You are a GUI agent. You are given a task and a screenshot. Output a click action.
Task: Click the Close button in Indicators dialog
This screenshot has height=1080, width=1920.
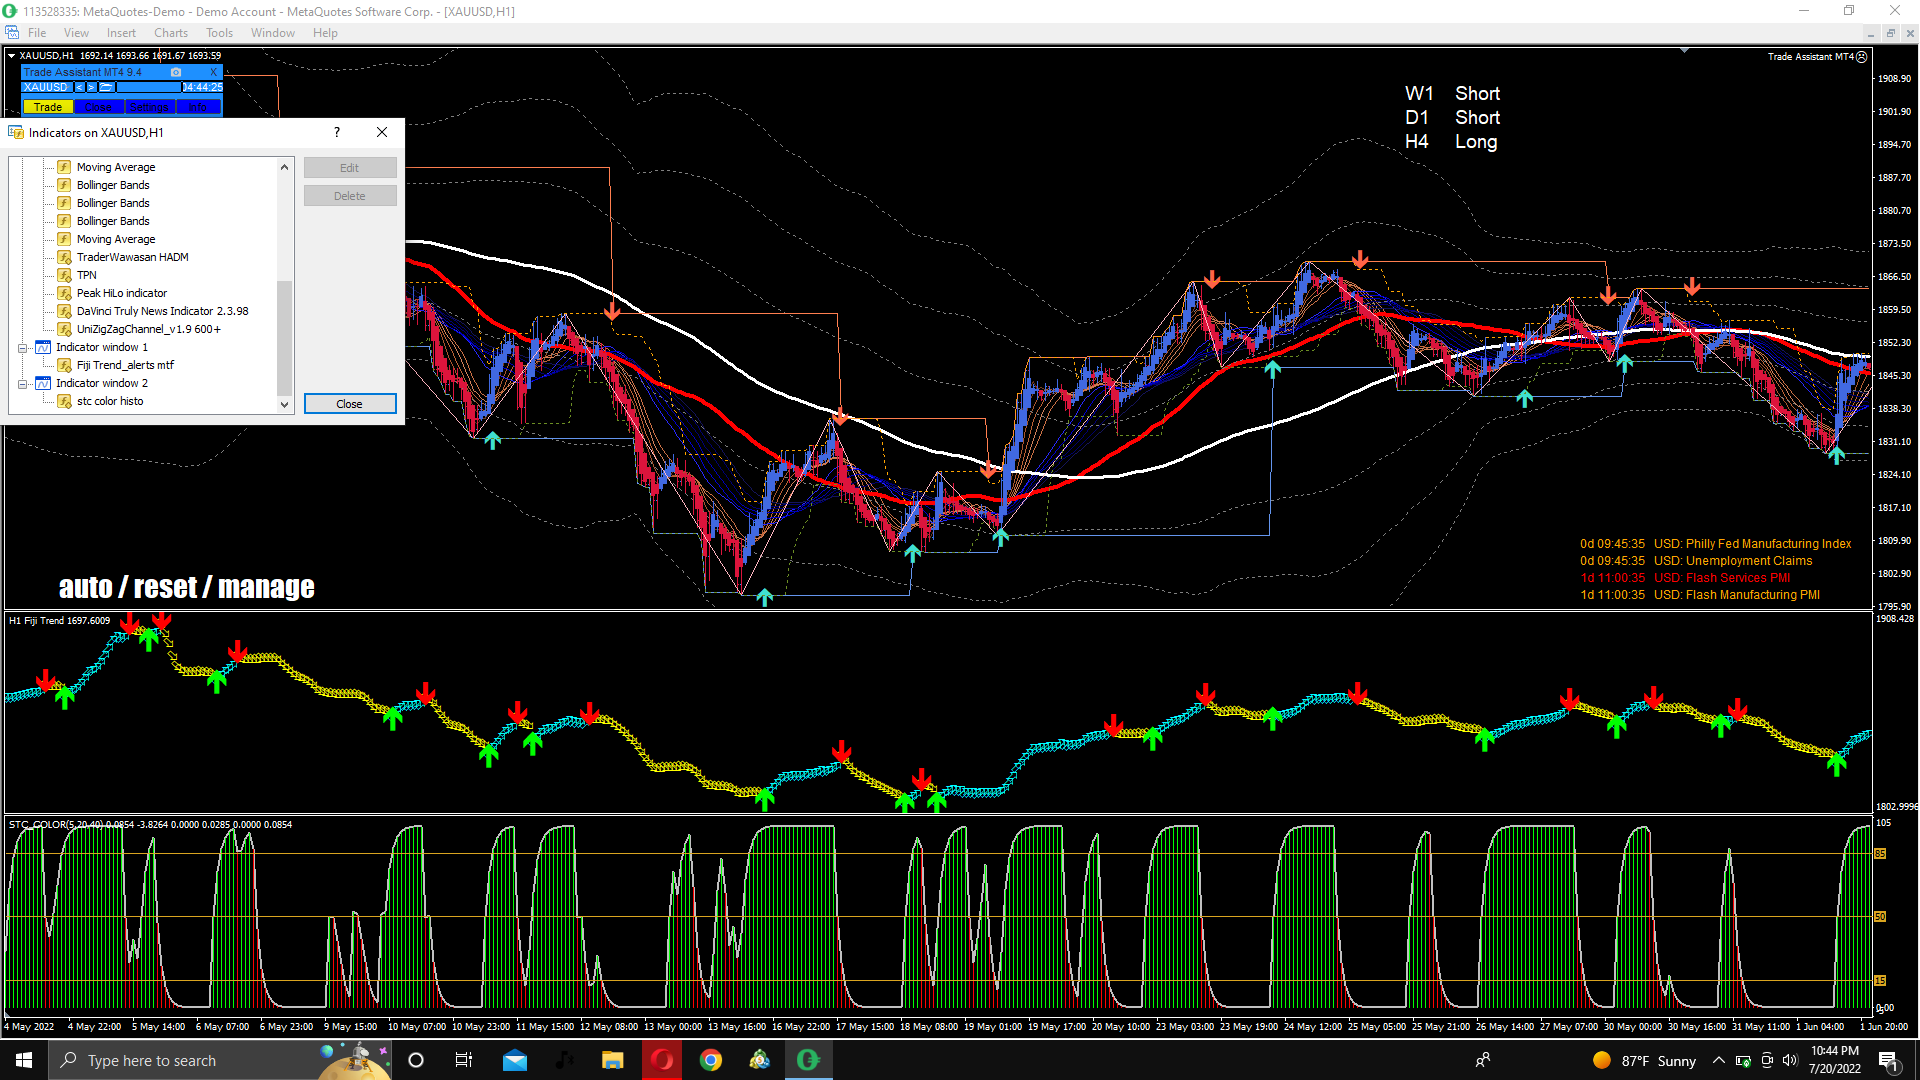(x=349, y=404)
